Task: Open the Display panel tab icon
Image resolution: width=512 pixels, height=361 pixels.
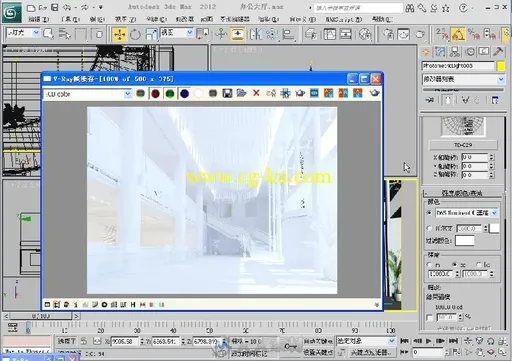Action: pos(484,52)
